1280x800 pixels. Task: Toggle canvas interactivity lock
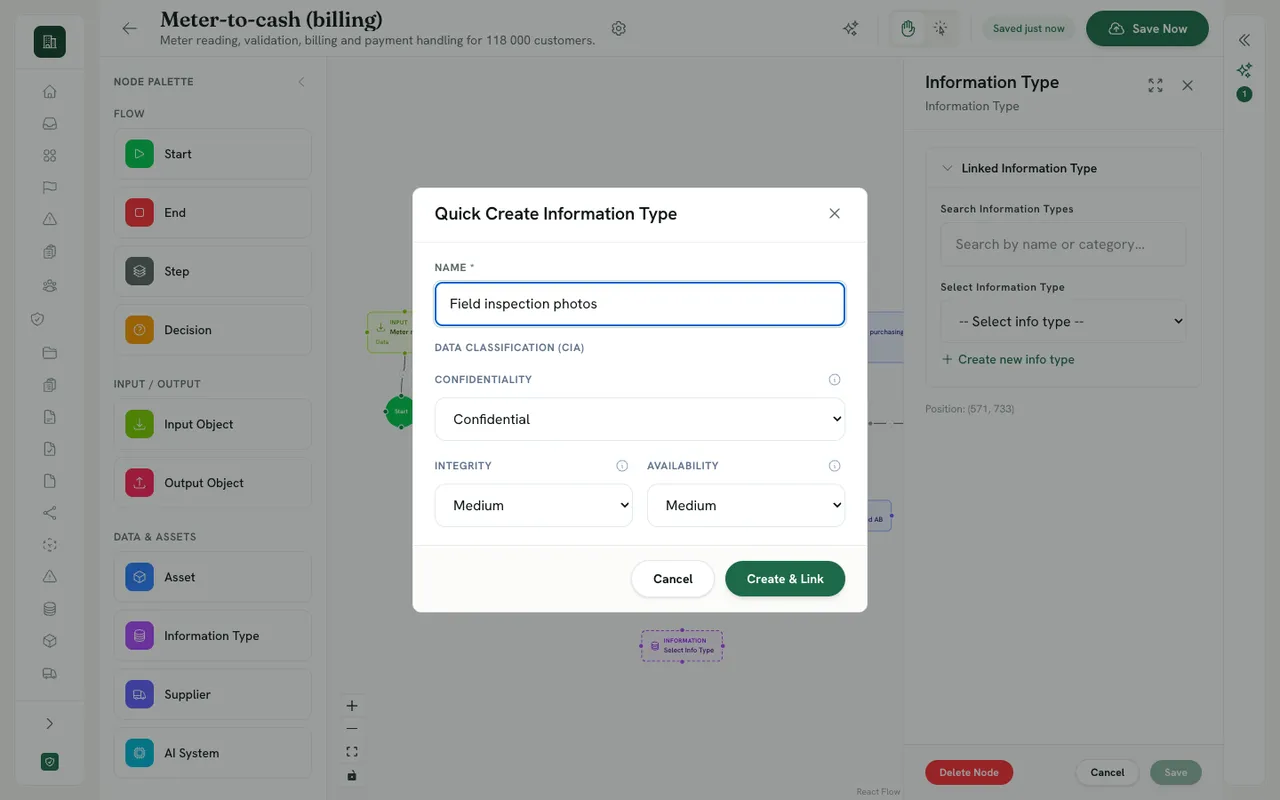[x=352, y=775]
